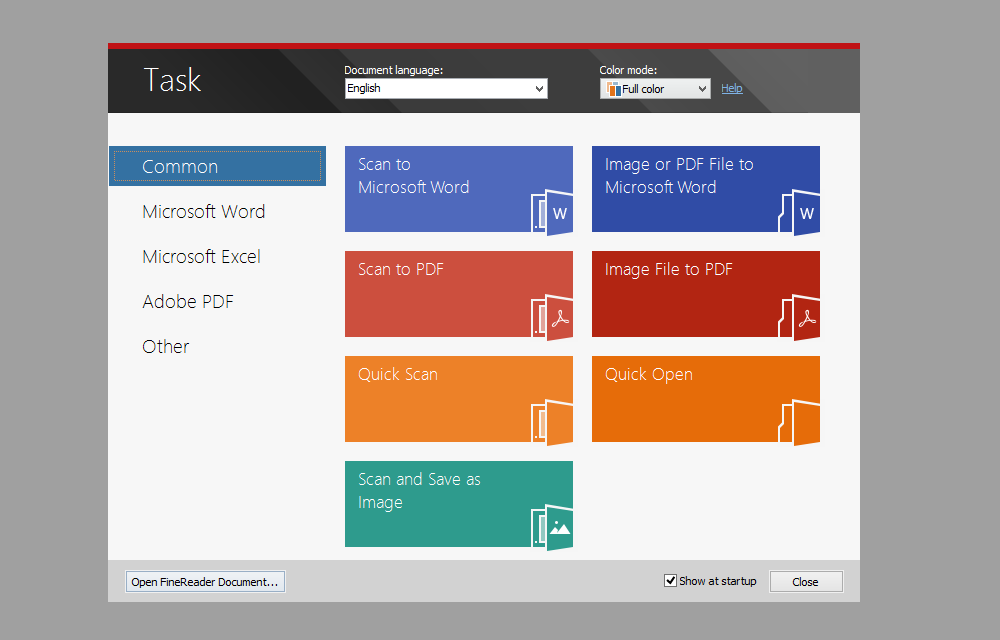Switch to the Microsoft Word category
Image resolution: width=1000 pixels, height=640 pixels.
(203, 212)
